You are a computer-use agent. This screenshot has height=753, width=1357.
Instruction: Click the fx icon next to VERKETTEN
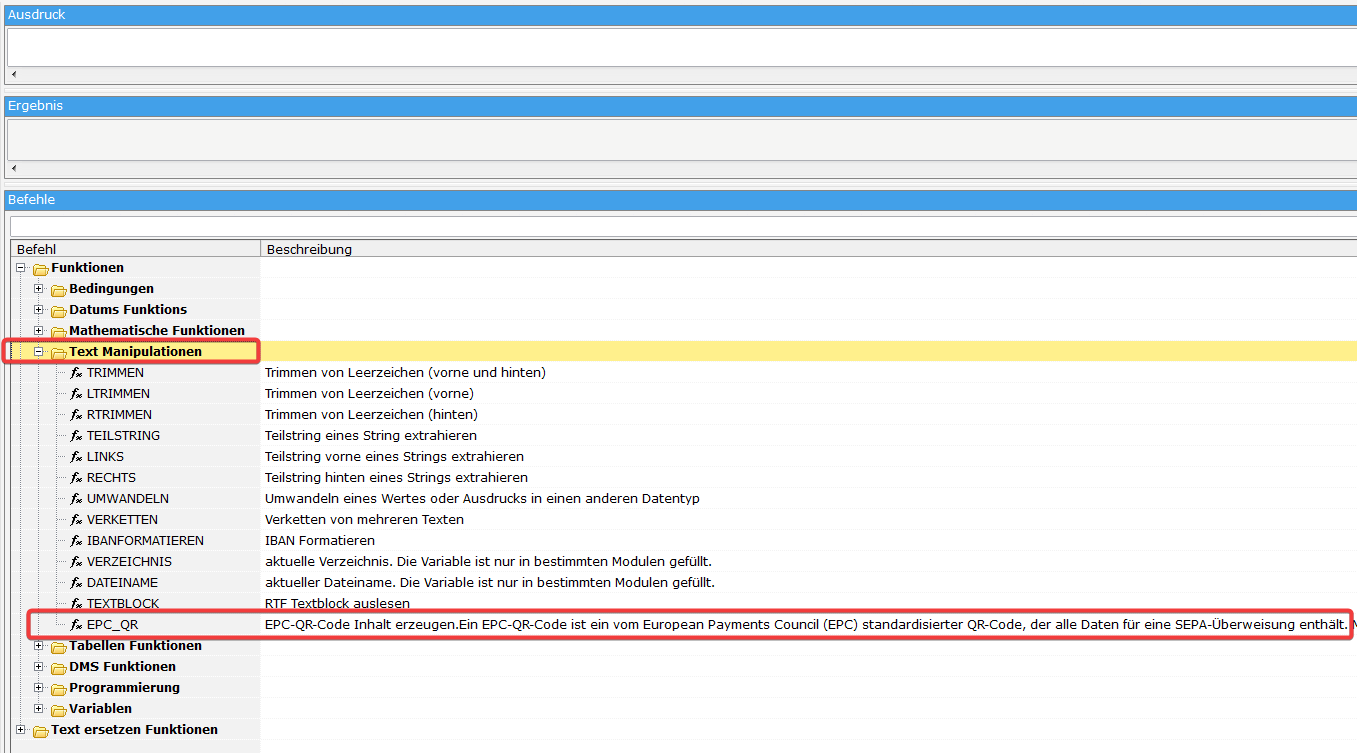point(76,520)
